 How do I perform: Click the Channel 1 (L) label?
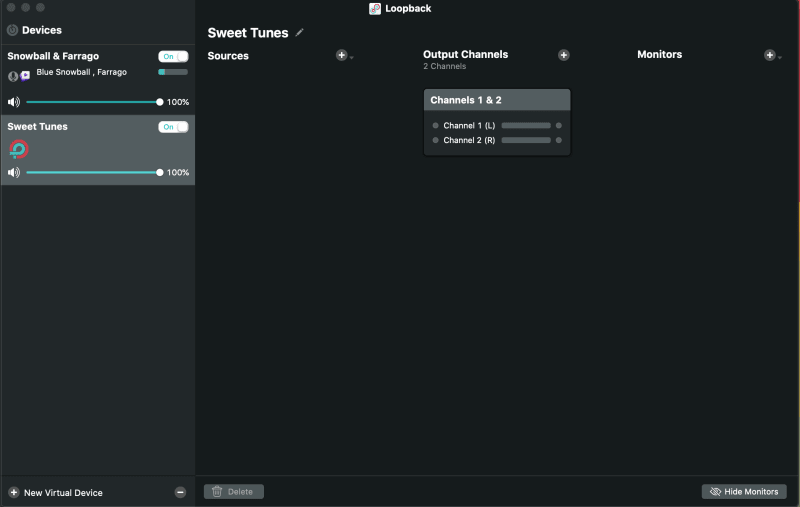[x=469, y=125]
